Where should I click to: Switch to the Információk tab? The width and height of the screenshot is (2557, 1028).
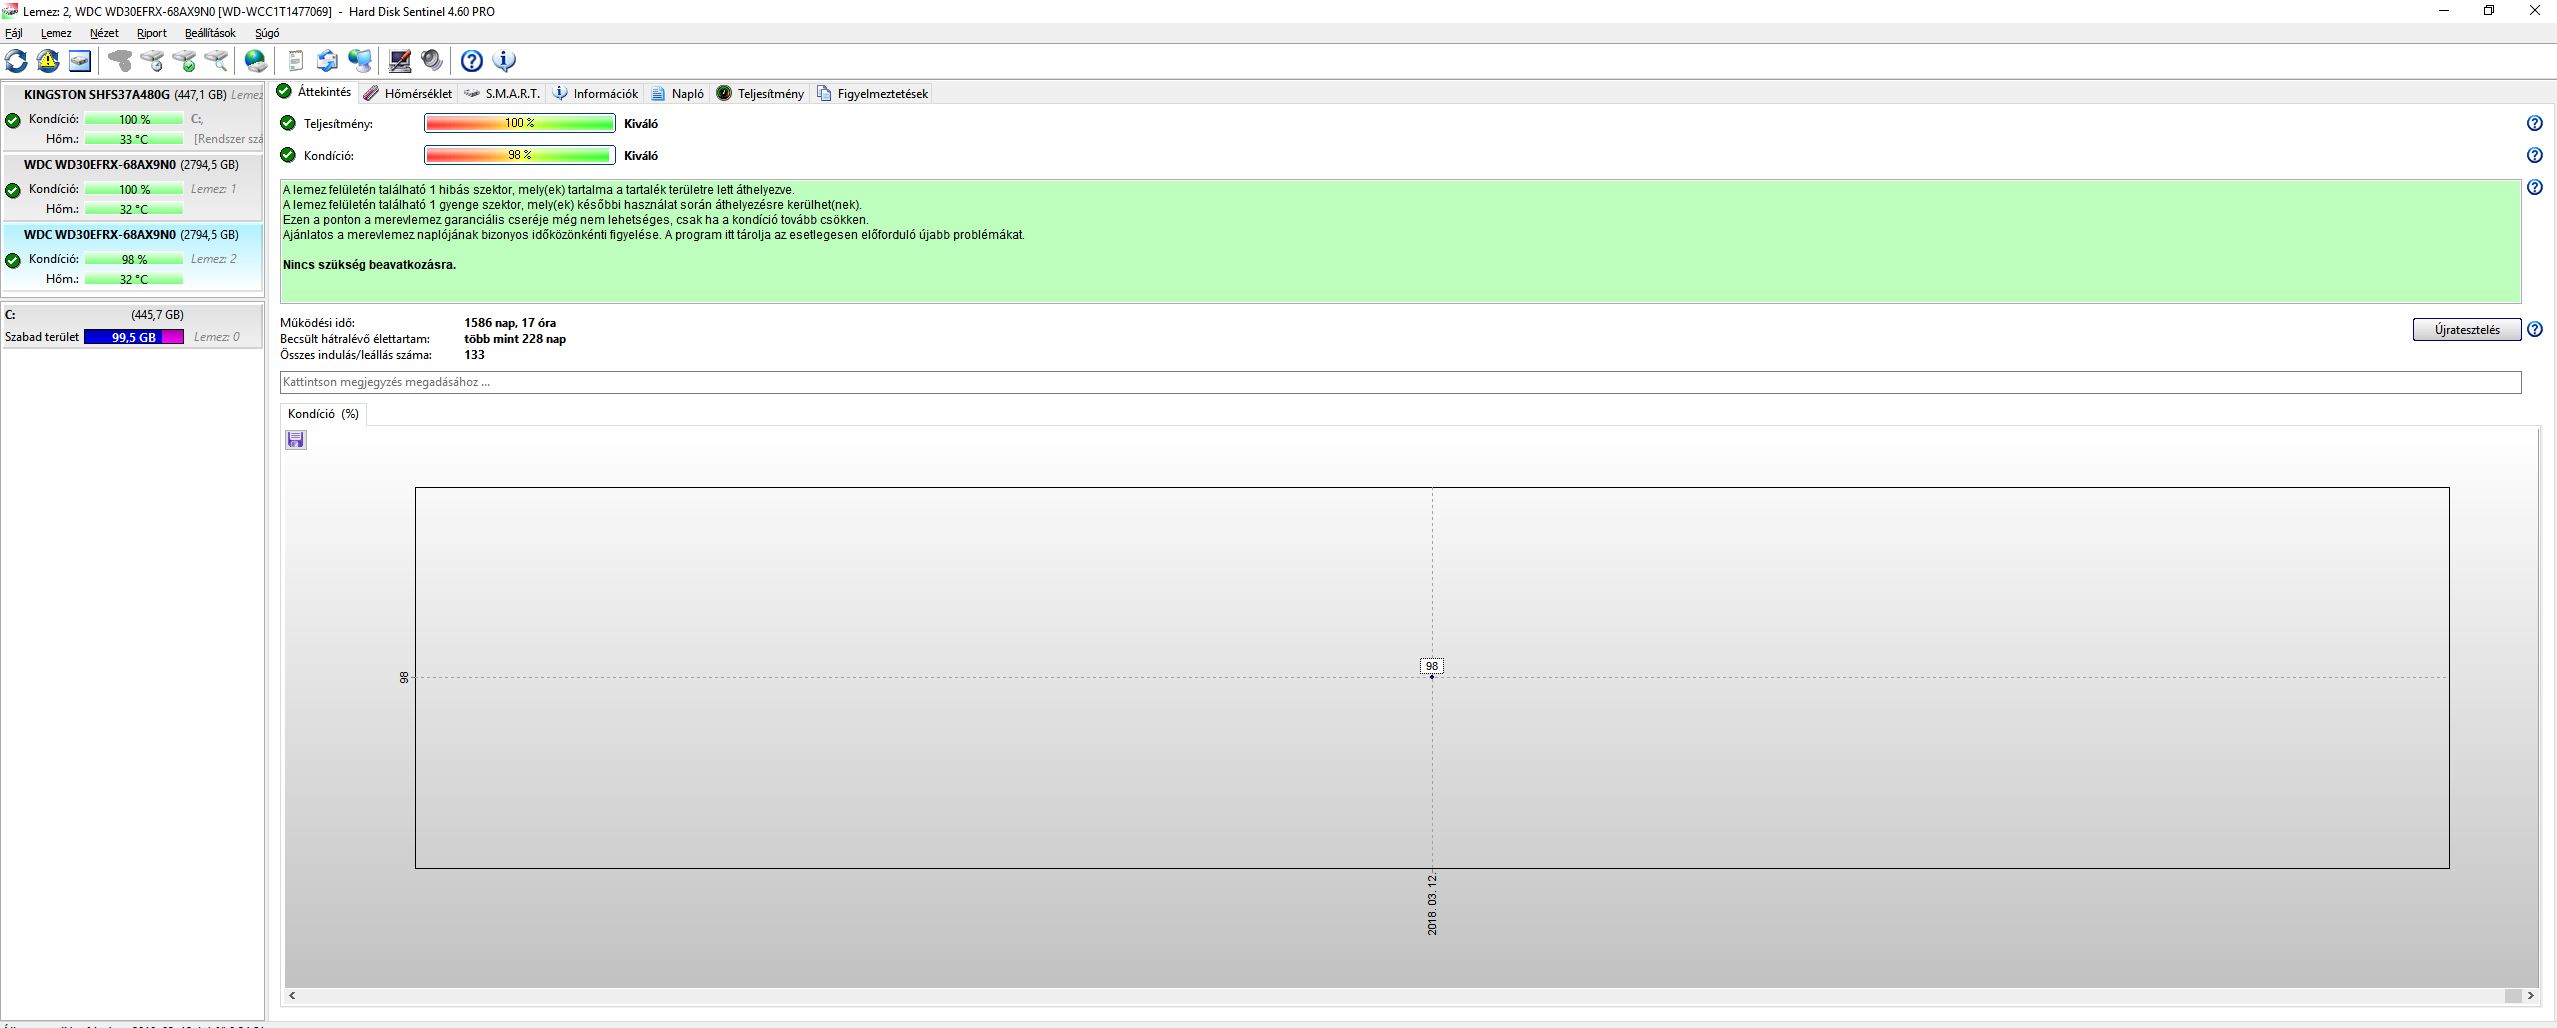coord(595,93)
